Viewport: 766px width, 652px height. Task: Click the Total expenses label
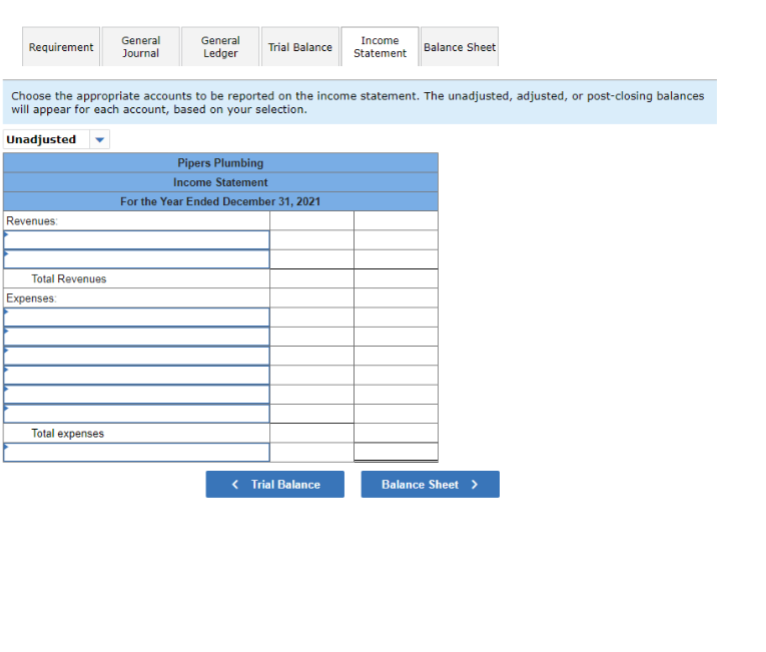pos(68,433)
